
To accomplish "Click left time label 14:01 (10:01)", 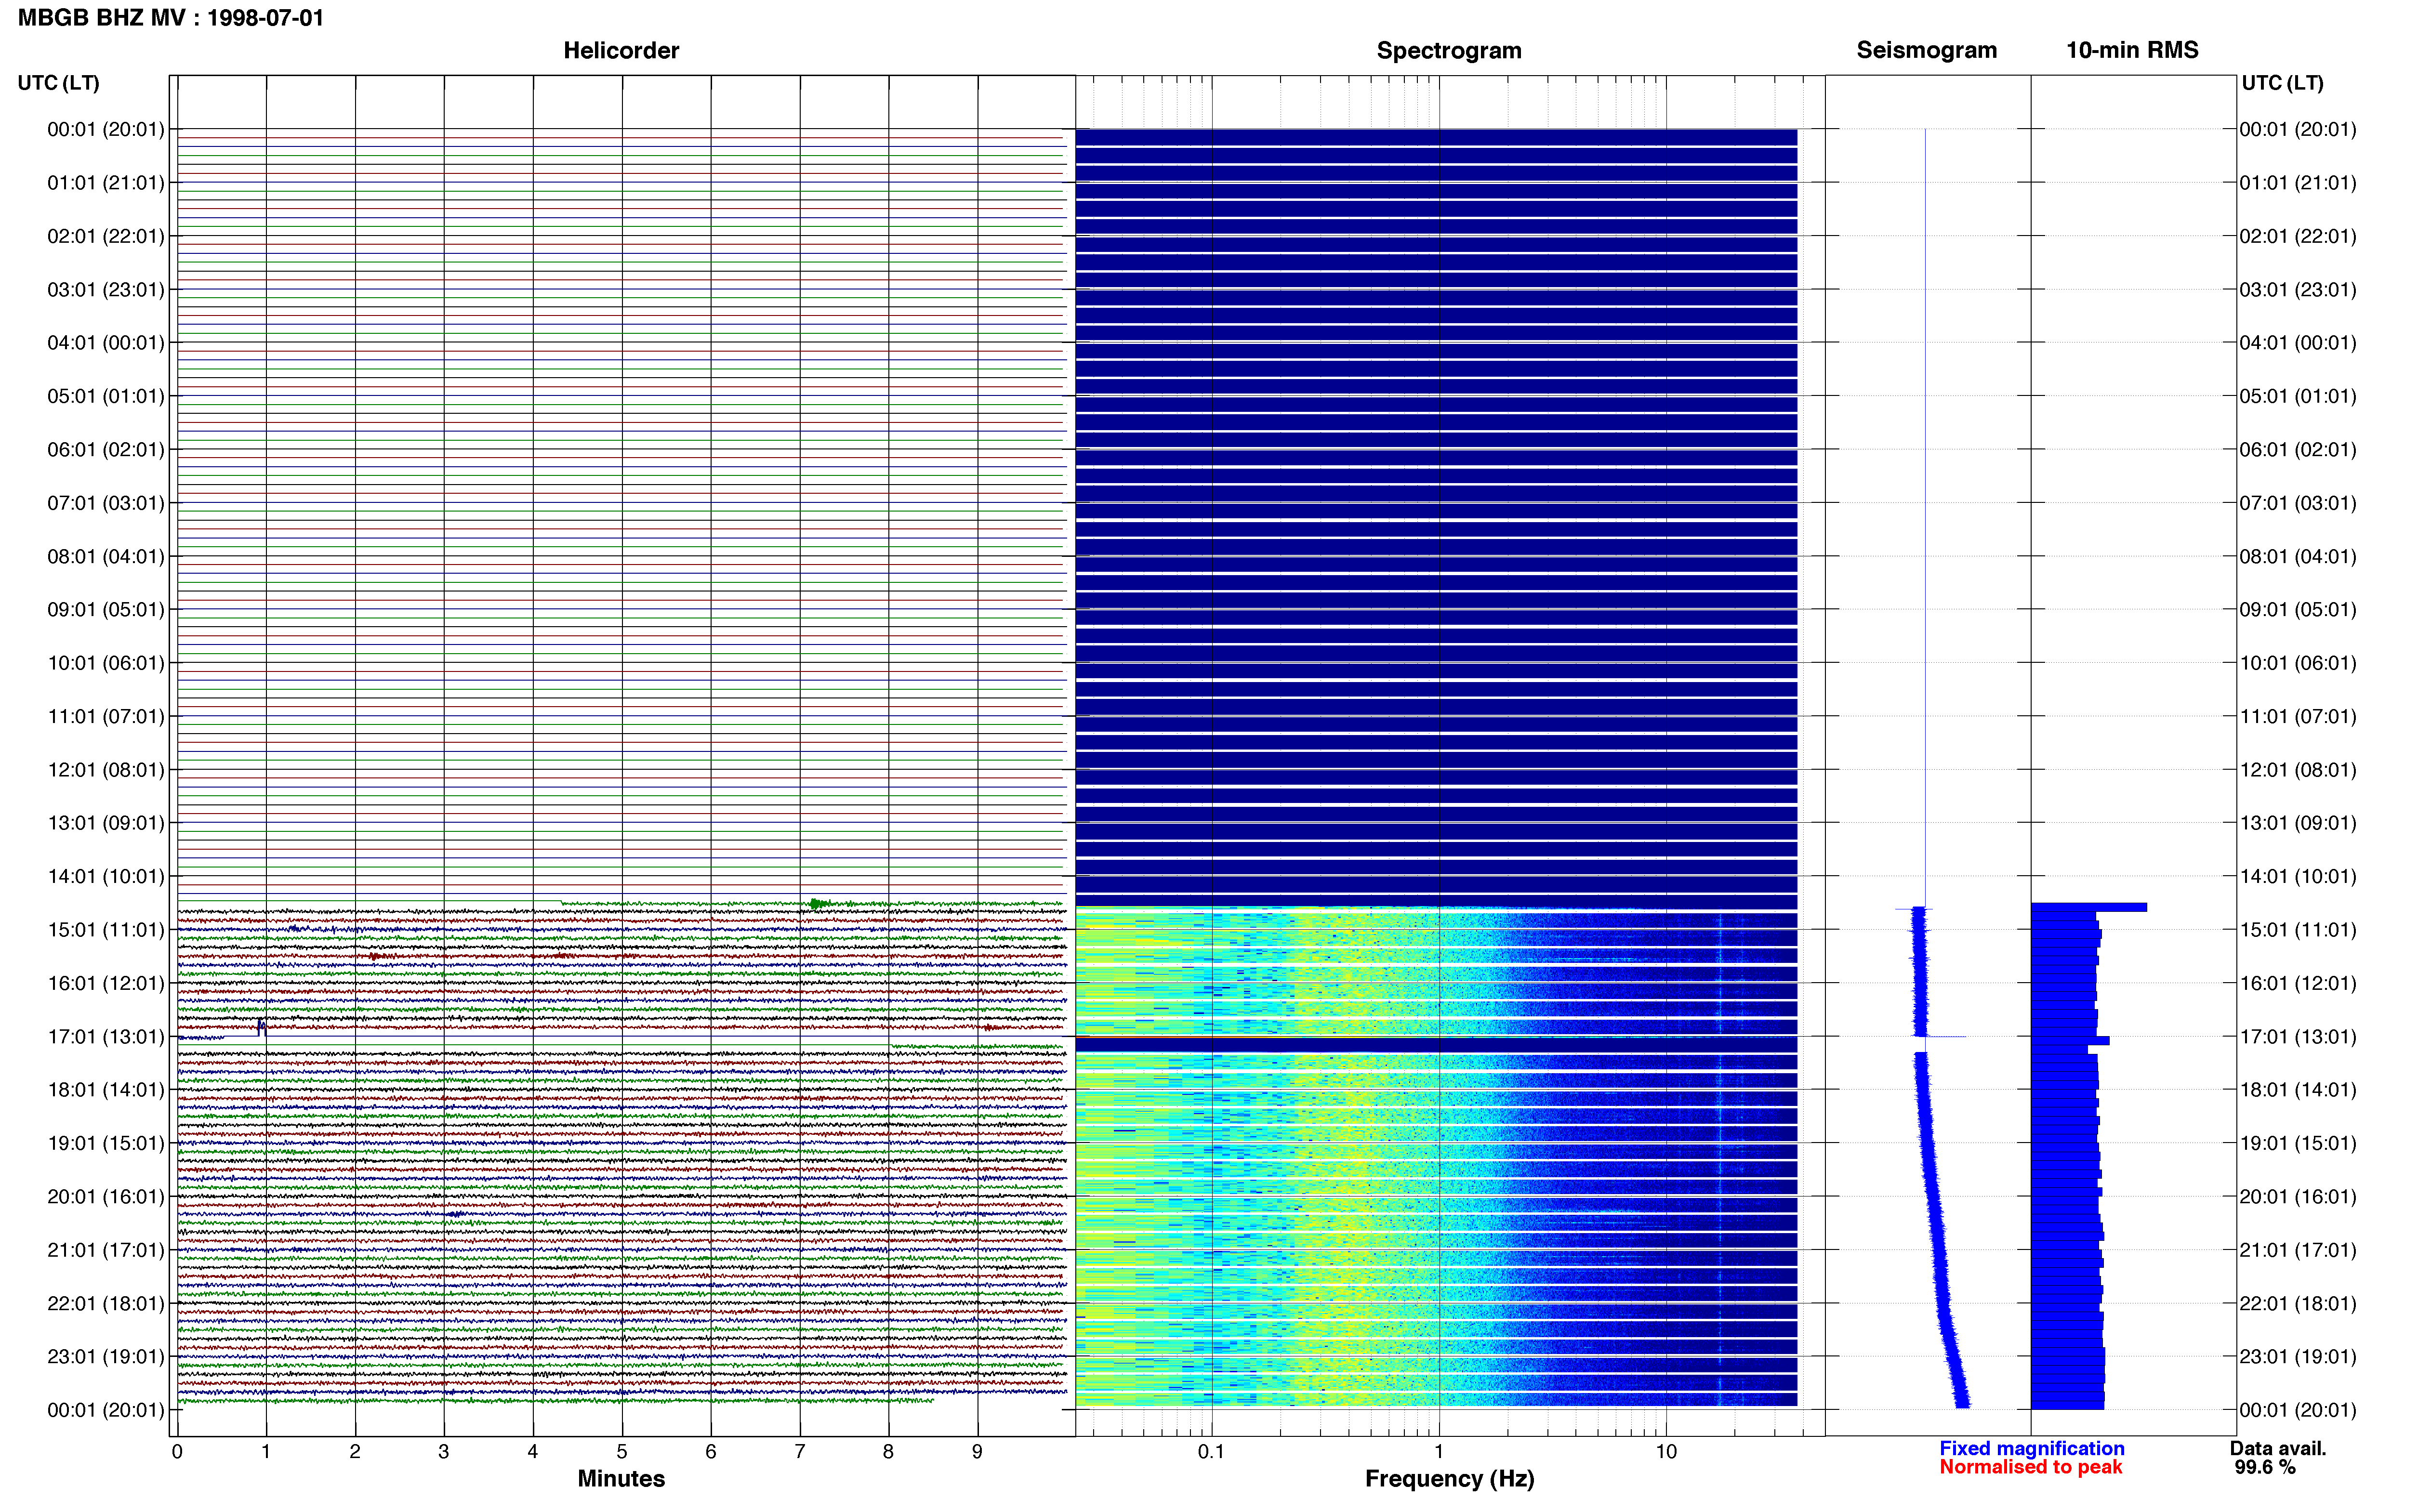I will [106, 876].
